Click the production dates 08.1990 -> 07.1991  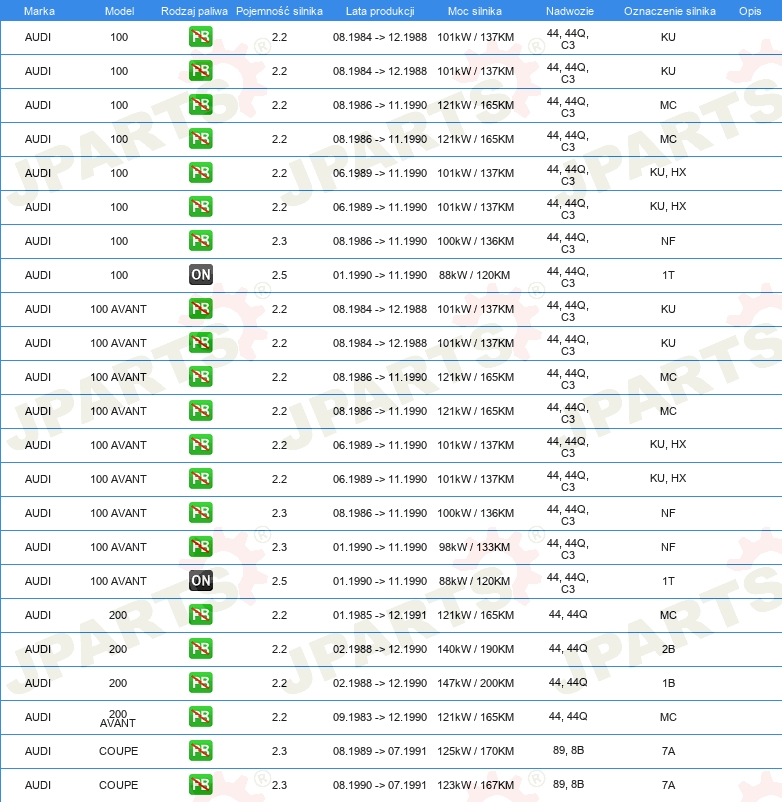point(380,785)
